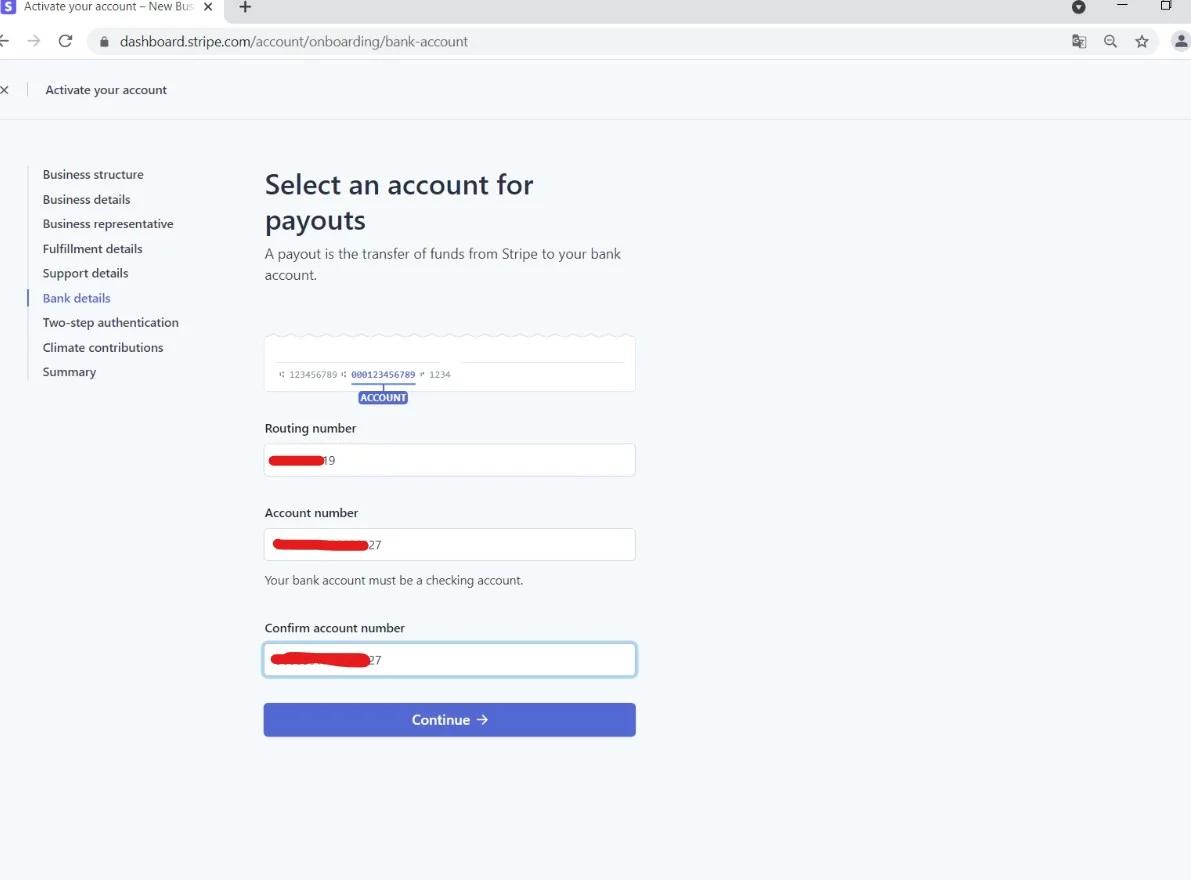Click the forward navigation arrow
Screen dimensions: 1191x880
coord(34,41)
